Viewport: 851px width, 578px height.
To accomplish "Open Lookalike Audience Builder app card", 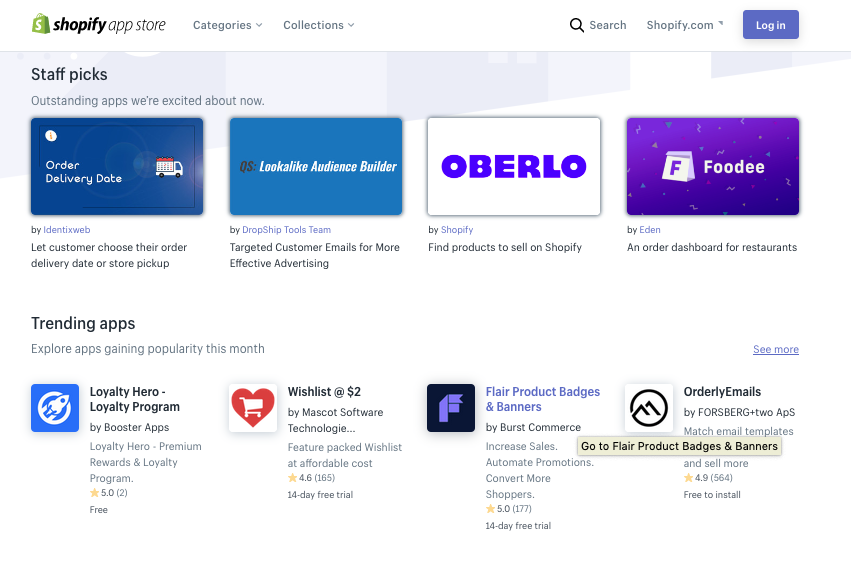I will point(316,166).
